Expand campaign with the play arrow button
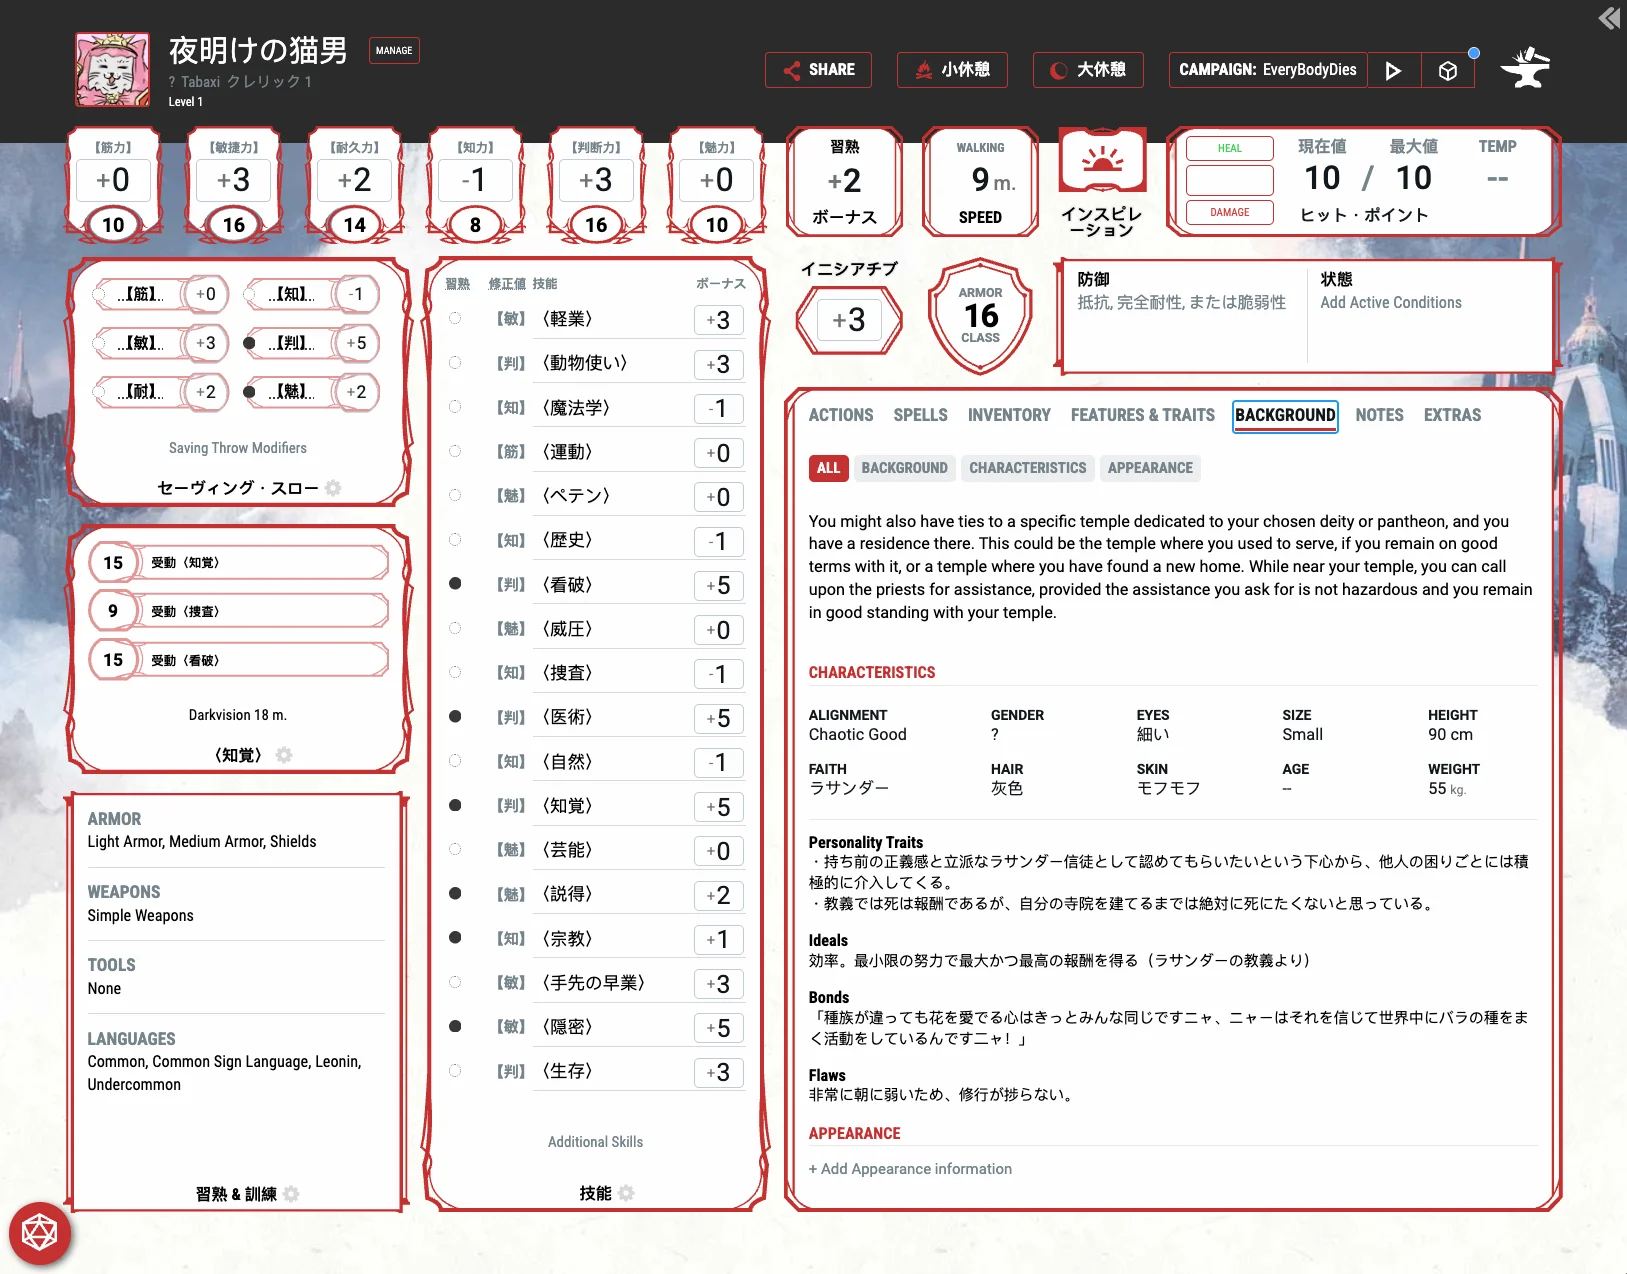The image size is (1627, 1274). point(1393,71)
